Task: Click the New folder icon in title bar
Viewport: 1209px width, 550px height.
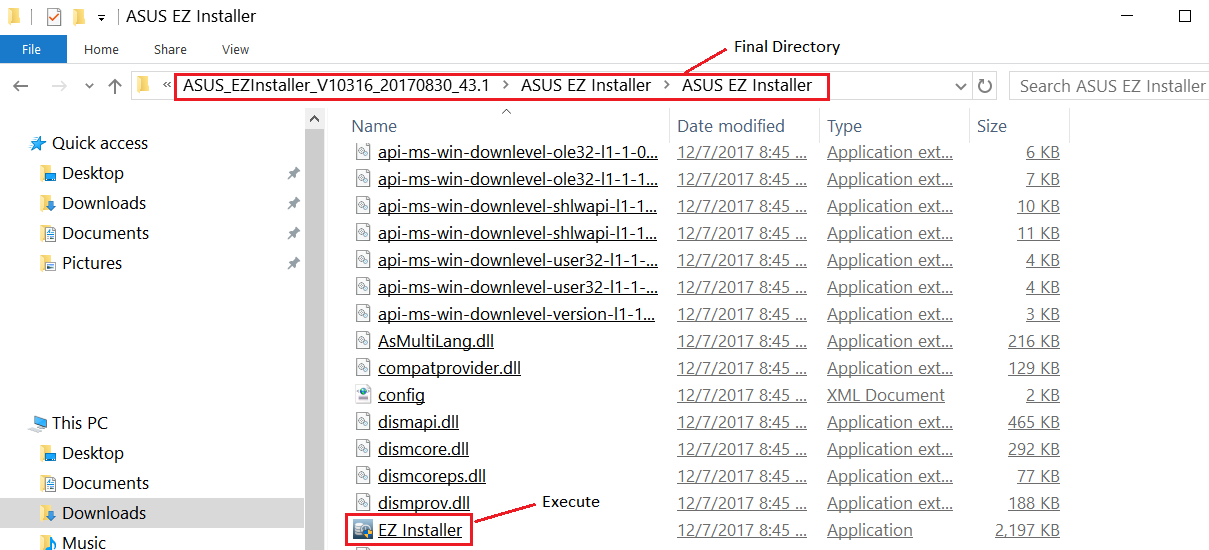Action: [x=79, y=16]
